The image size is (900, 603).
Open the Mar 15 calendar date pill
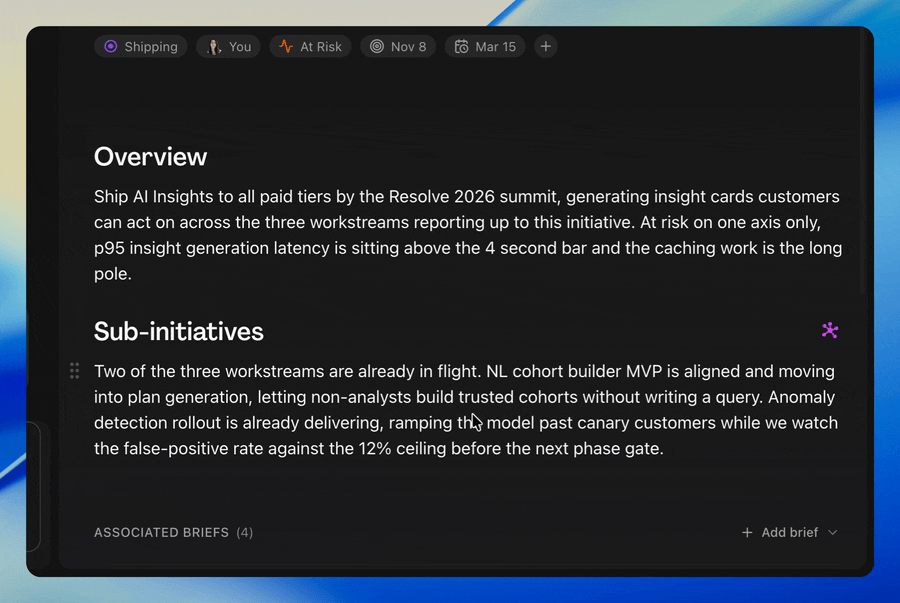click(x=485, y=46)
